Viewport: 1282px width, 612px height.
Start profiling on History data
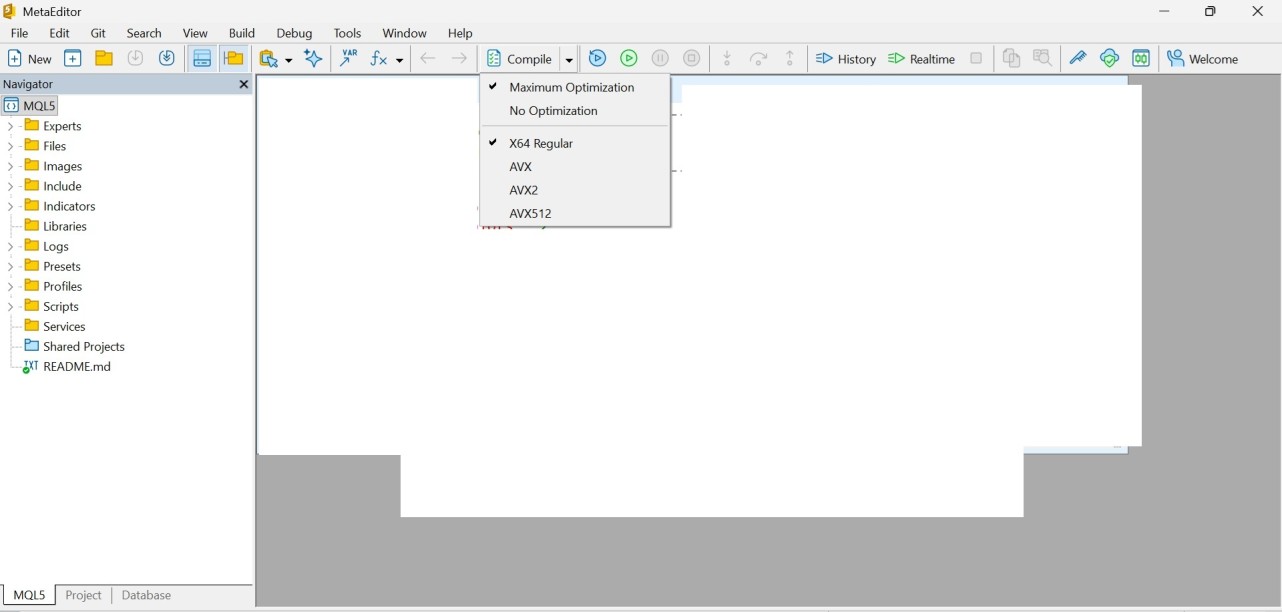[x=846, y=59]
